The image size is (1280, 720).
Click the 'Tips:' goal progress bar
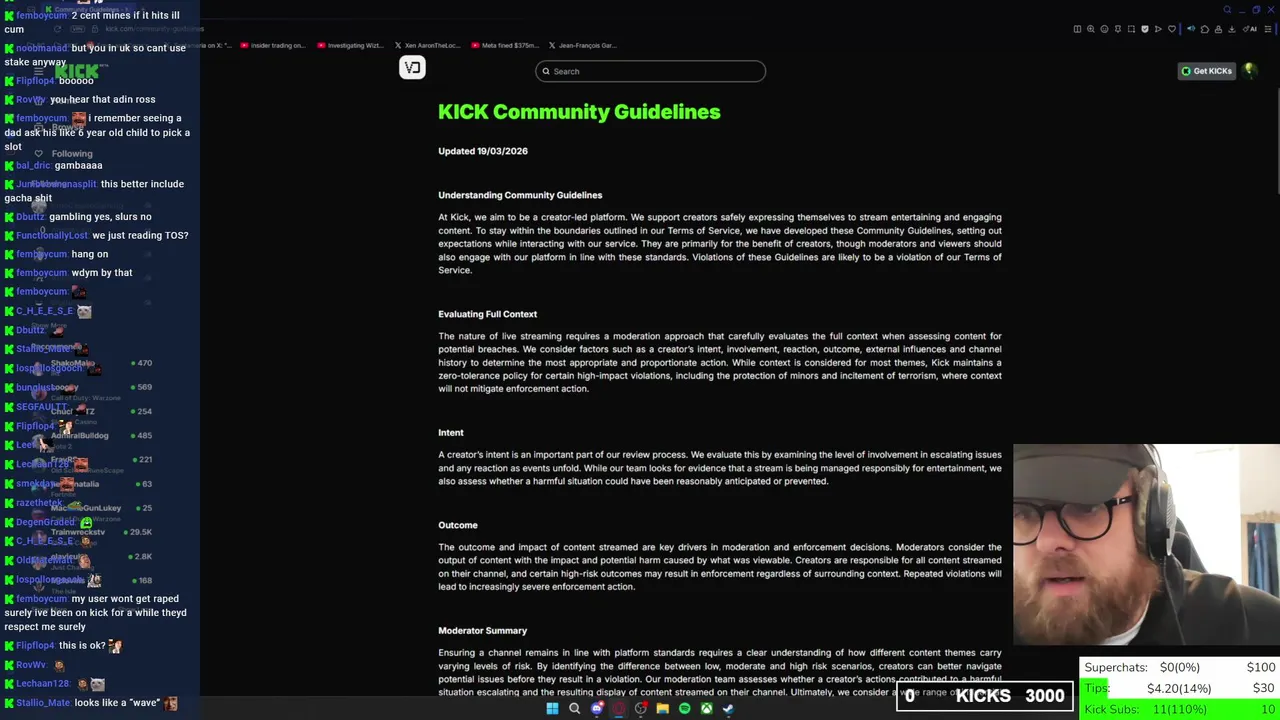1180,688
